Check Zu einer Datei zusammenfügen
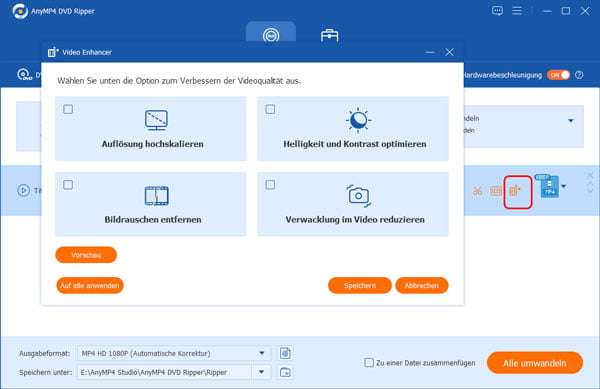This screenshot has width=600, height=389. click(x=369, y=363)
